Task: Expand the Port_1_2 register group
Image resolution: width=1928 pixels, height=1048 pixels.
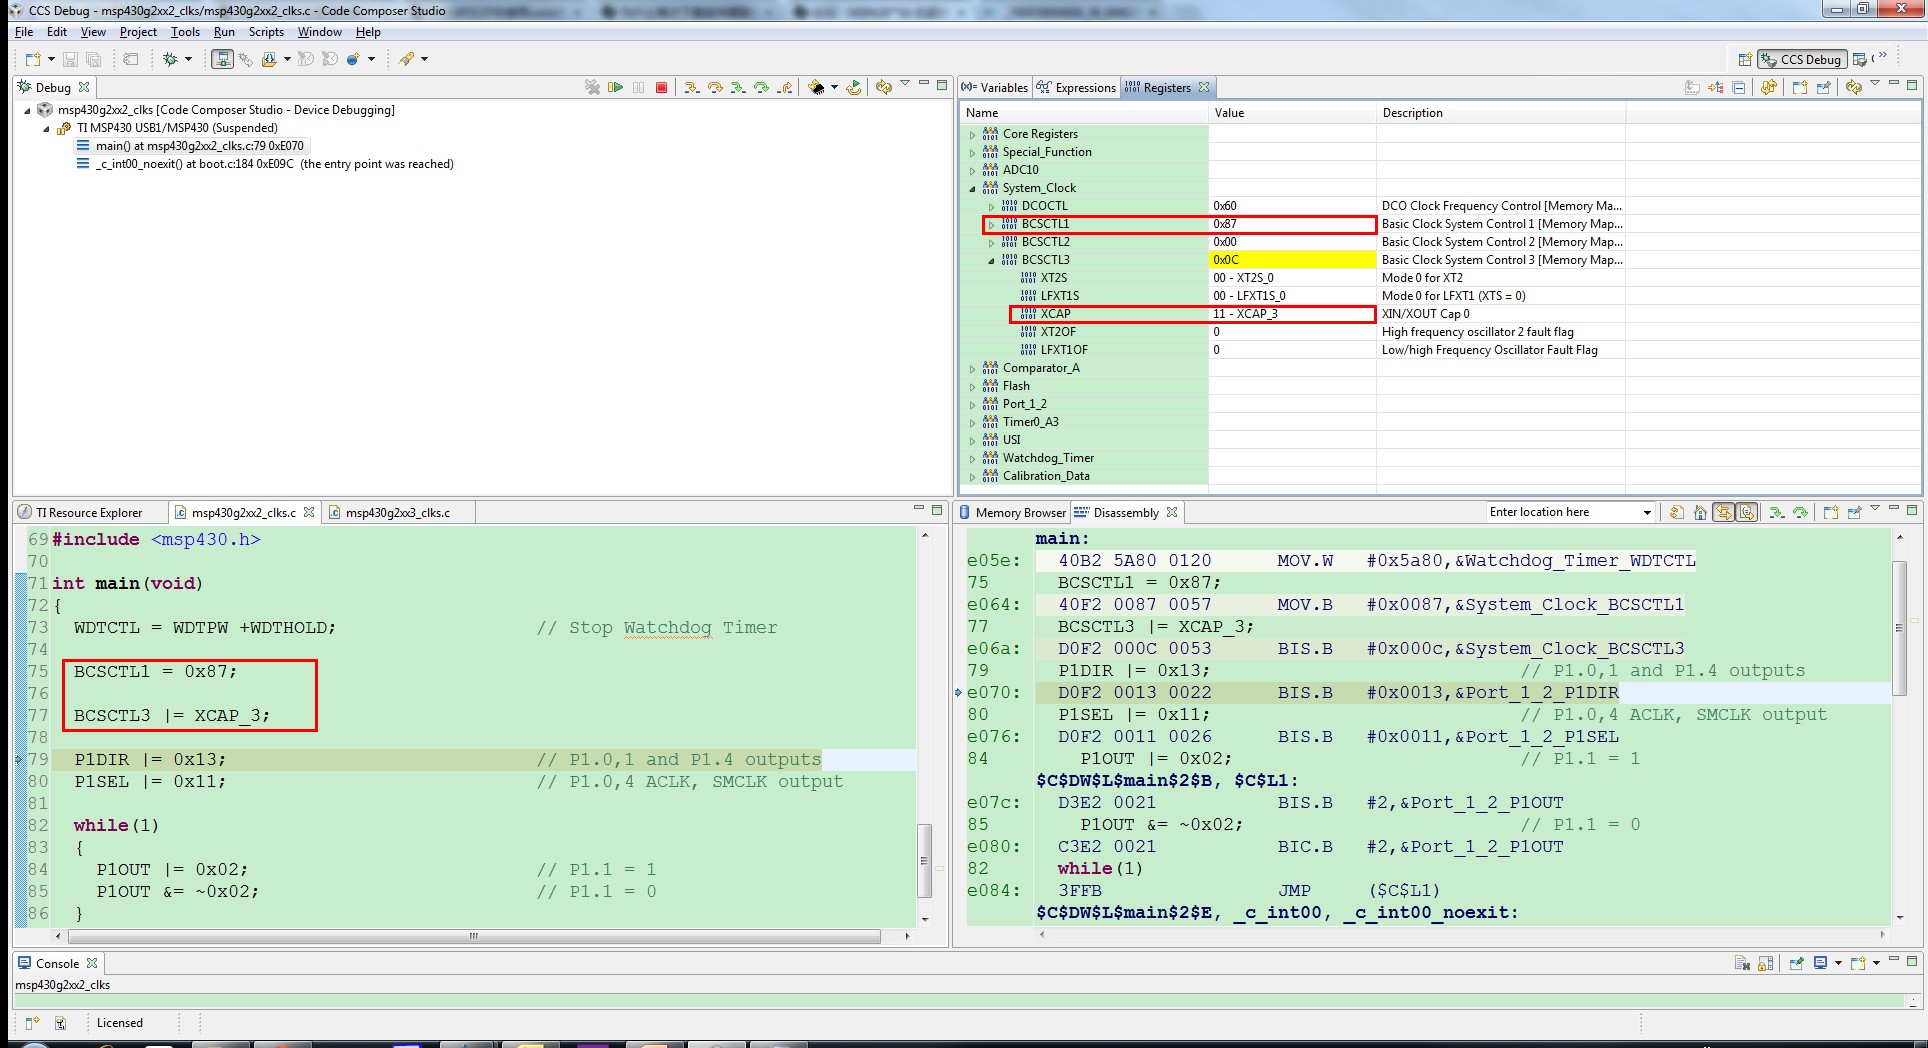Action: click(972, 404)
